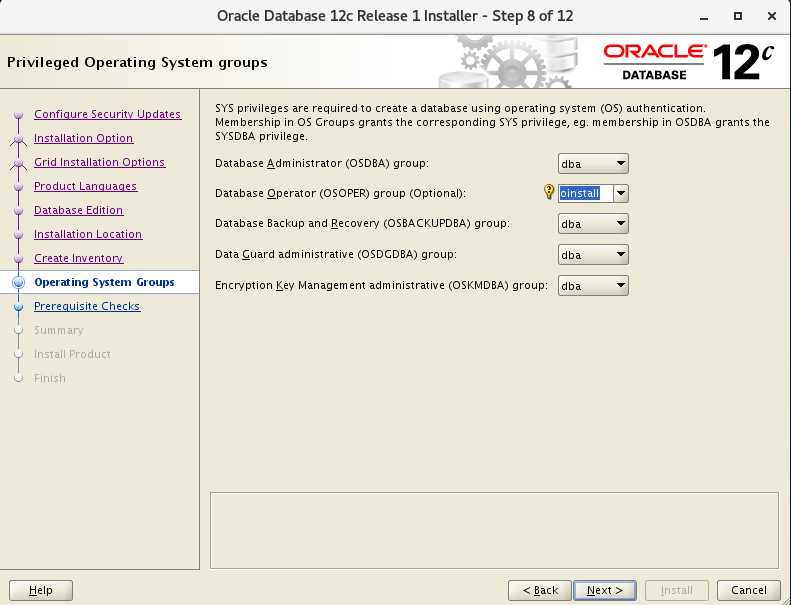Cancel the installer
Viewport: 791px width, 605px height.
749,590
